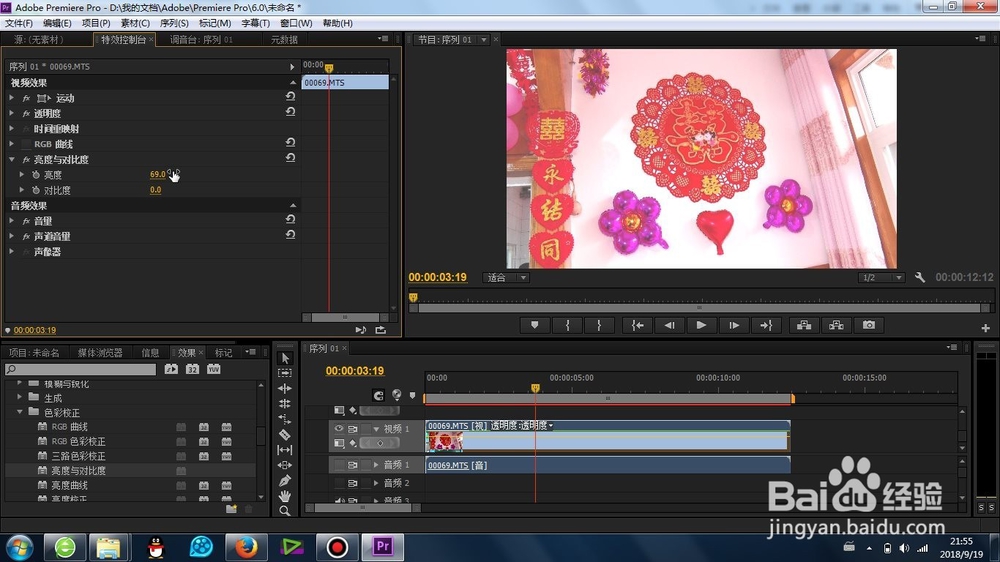Select 三路色彩校正 effect

tap(78, 456)
